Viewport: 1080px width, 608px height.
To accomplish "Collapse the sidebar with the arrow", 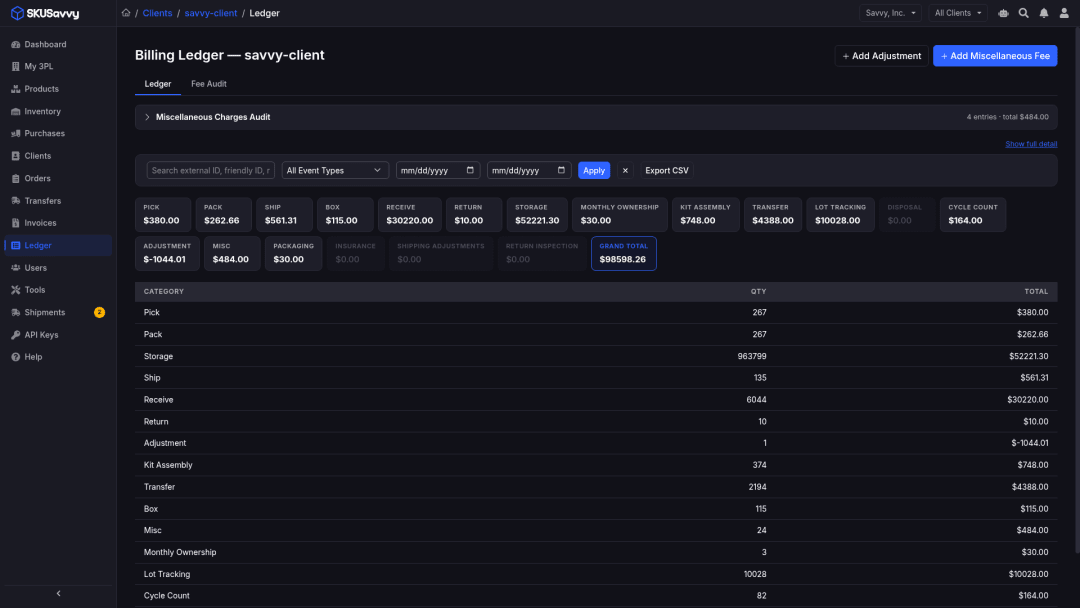I will tap(58, 594).
